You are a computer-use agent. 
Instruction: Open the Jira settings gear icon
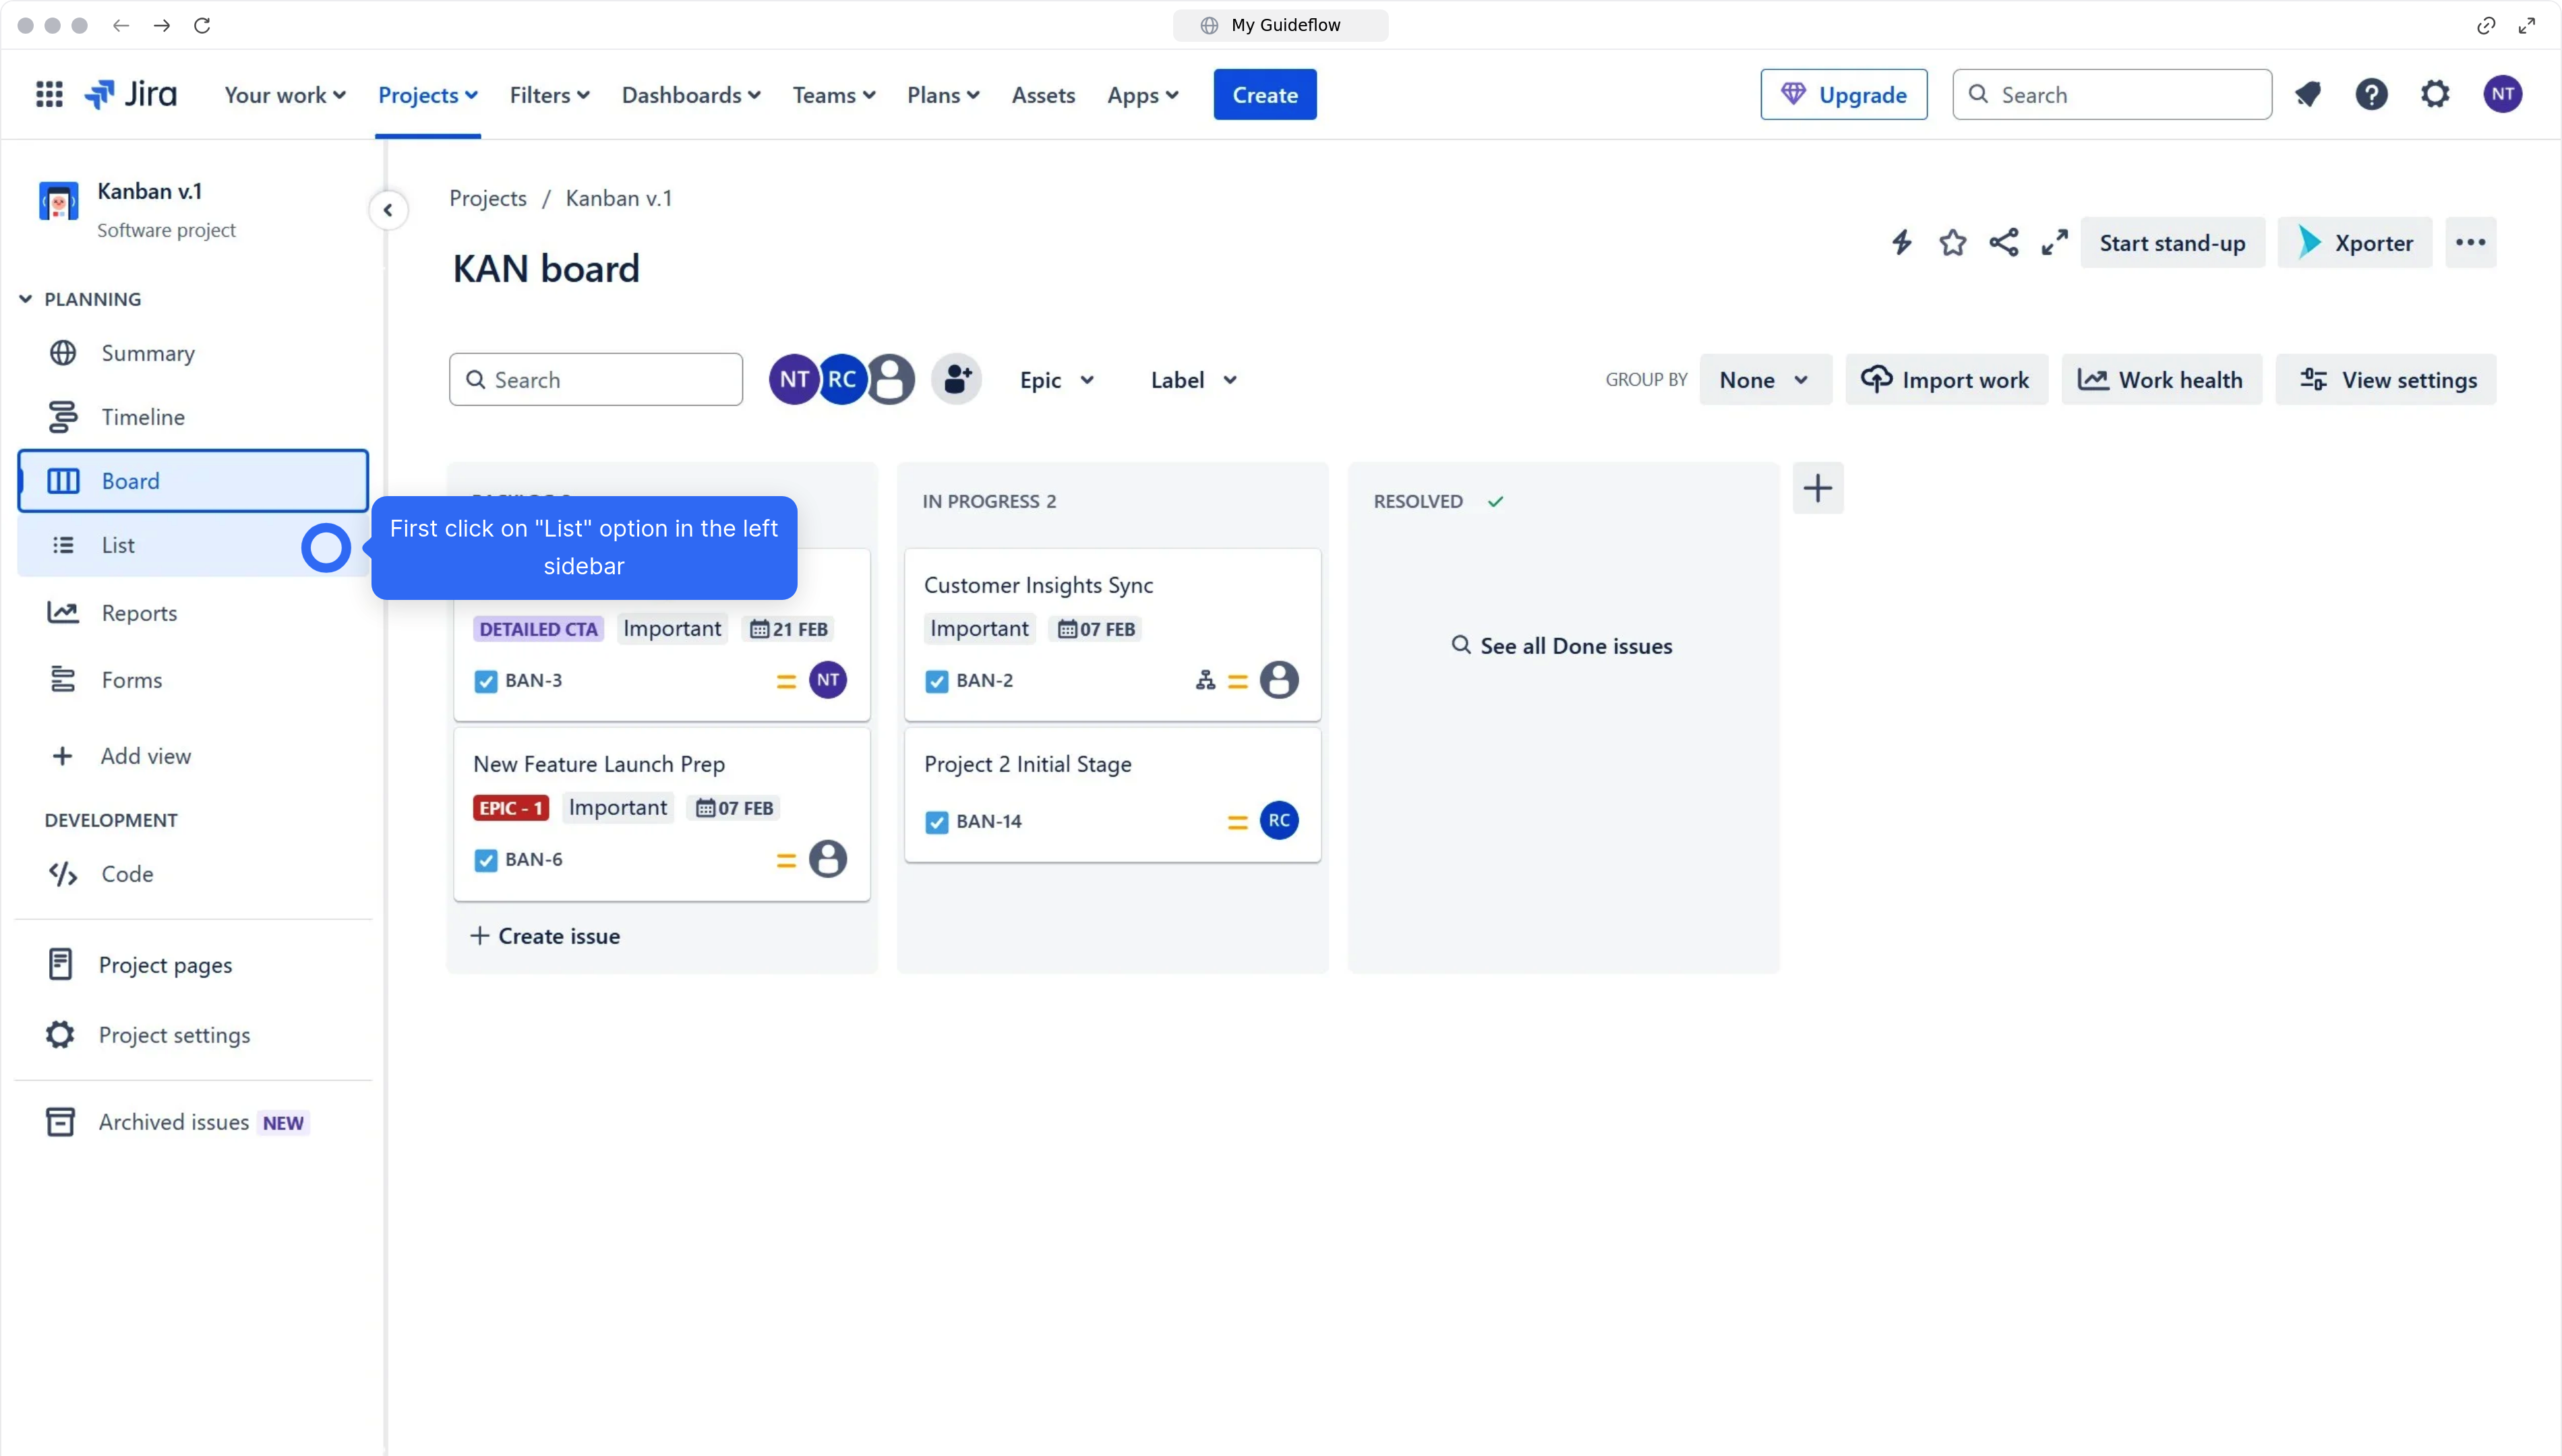(x=2435, y=93)
